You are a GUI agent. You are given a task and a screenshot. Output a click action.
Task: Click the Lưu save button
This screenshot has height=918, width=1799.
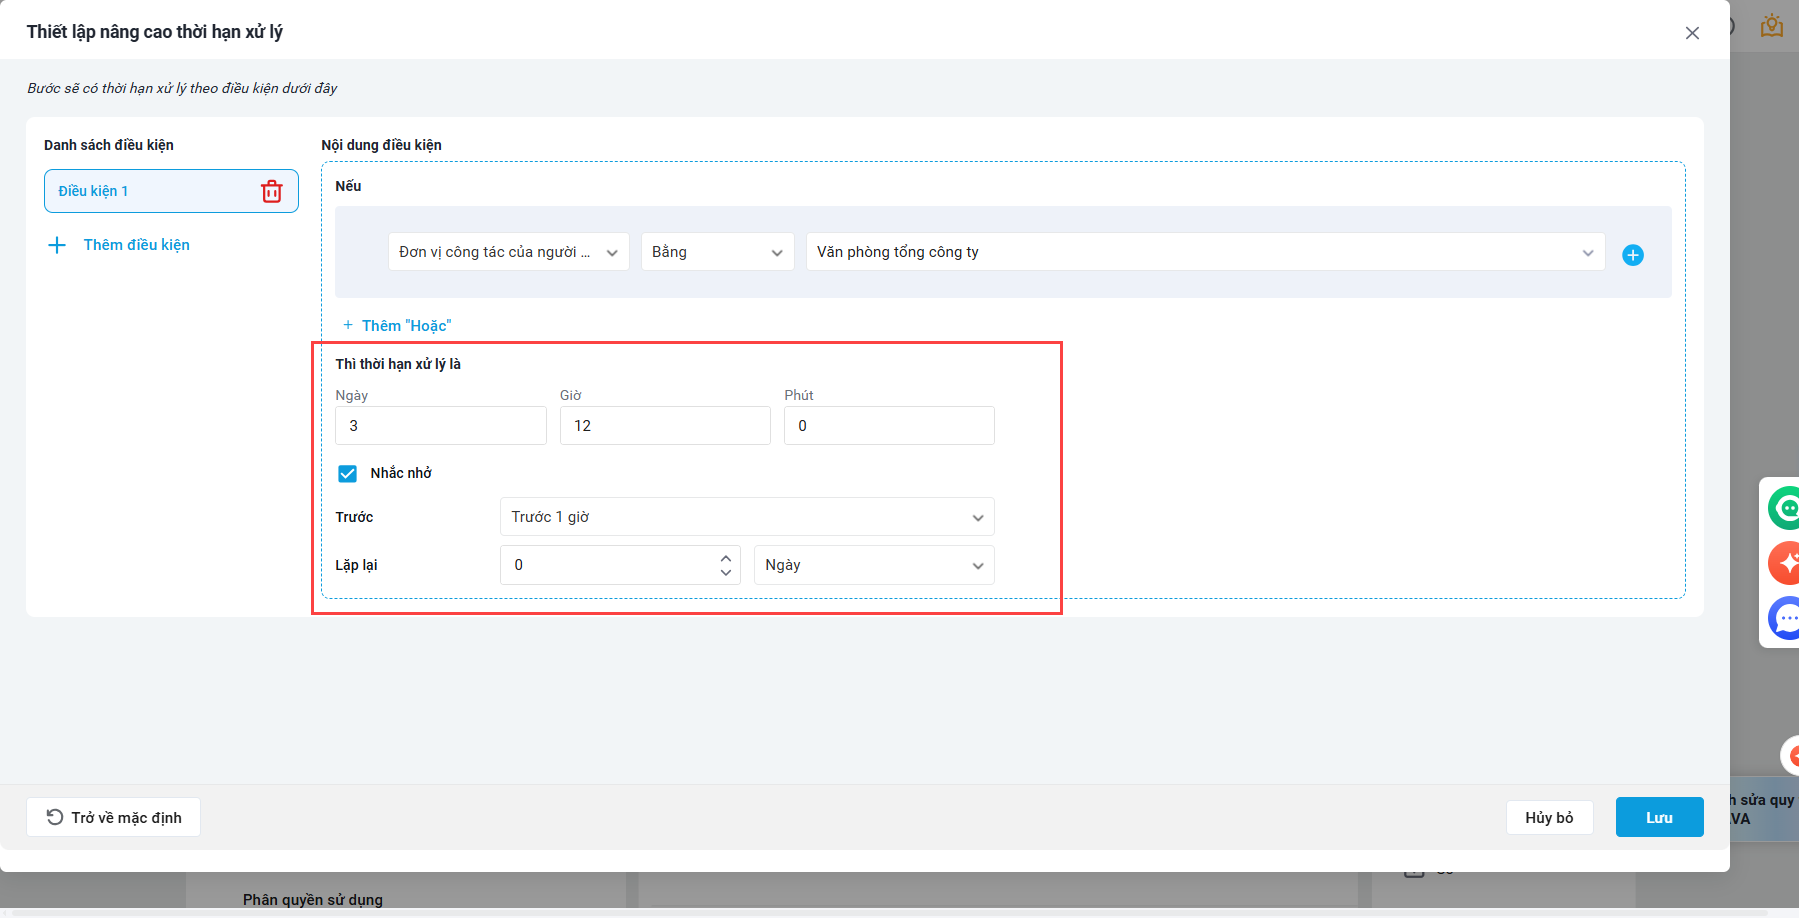click(x=1659, y=817)
